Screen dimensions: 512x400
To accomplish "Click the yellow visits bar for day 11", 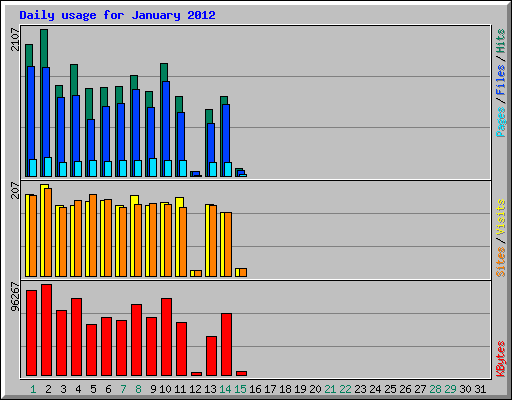I will coord(178,237).
